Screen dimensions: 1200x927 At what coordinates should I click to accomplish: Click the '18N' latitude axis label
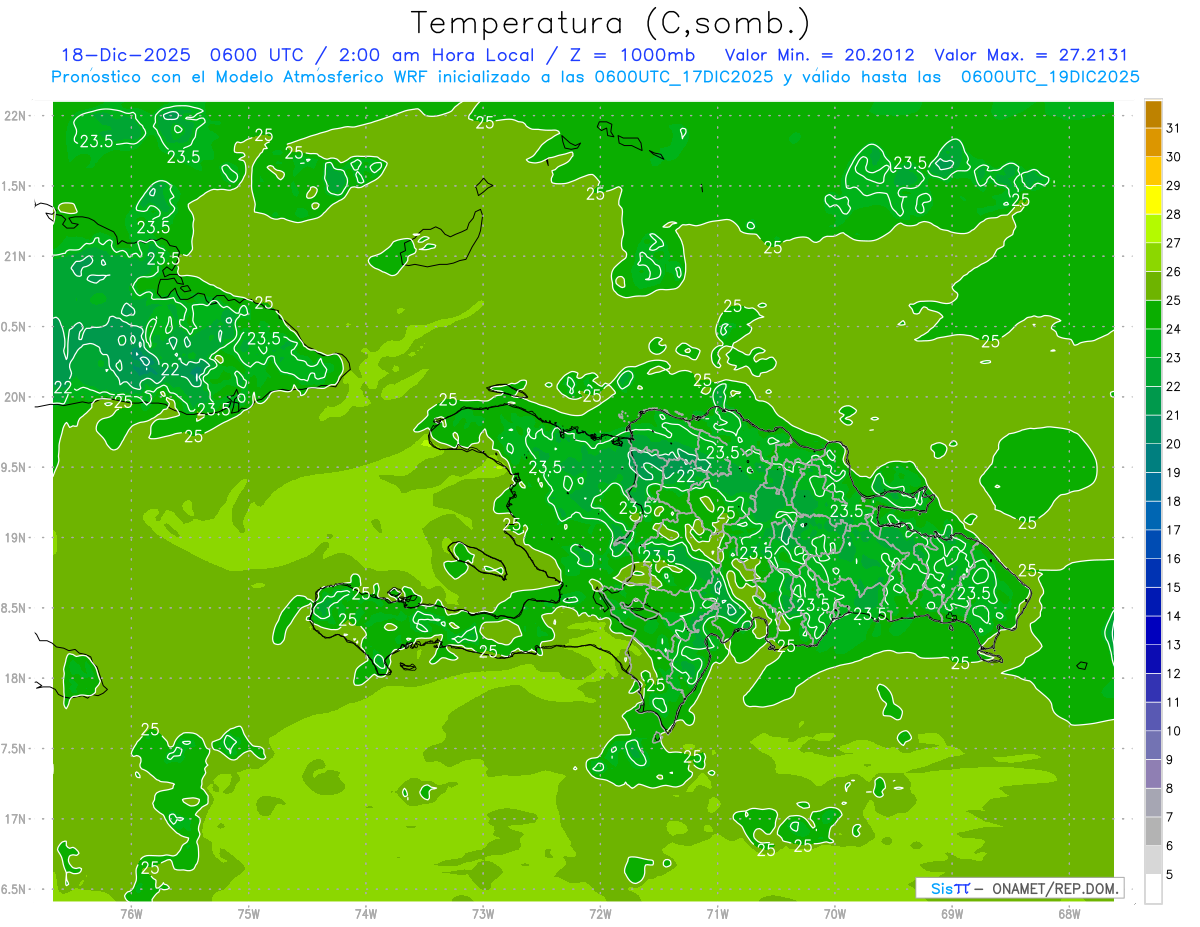(15, 678)
